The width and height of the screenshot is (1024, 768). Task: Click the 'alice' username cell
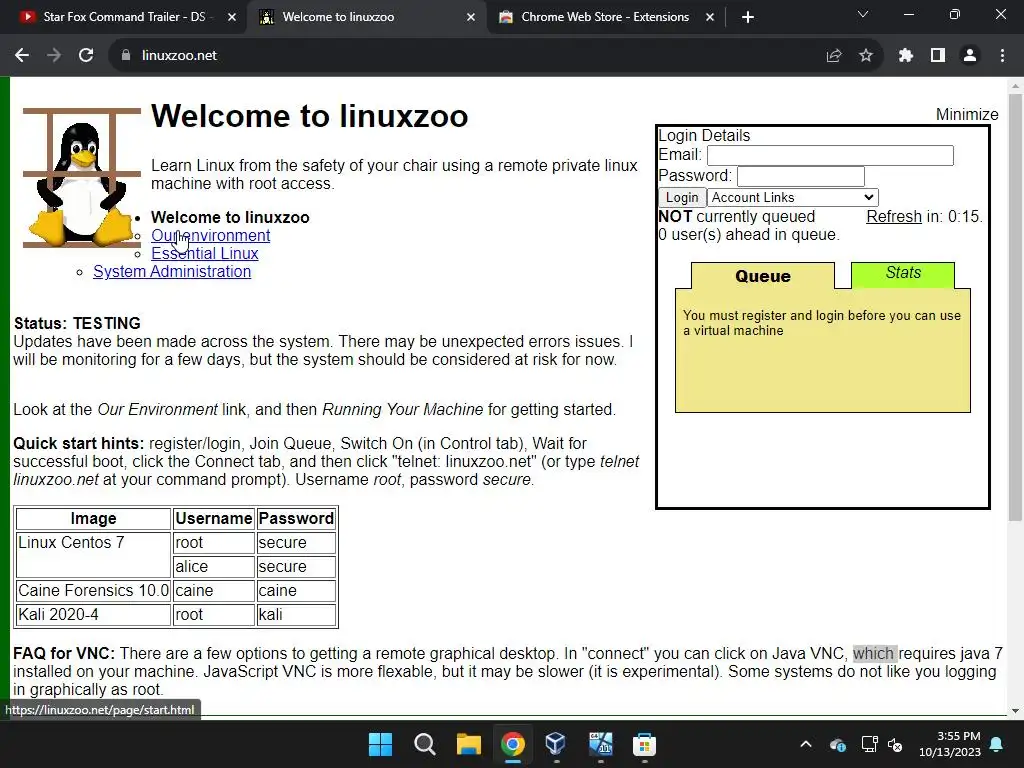point(214,566)
